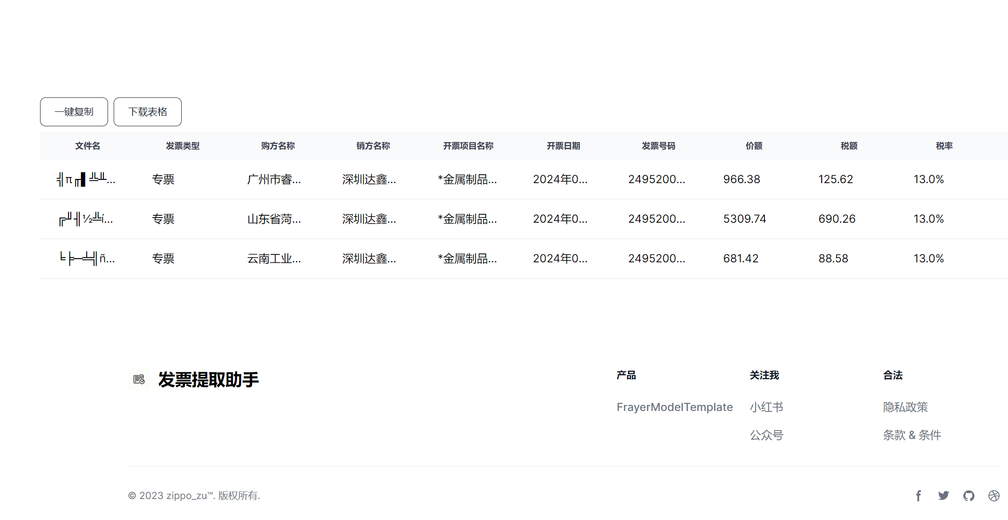1008x520 pixels.
Task: Select the price cell 5309.74
Action: coord(744,219)
